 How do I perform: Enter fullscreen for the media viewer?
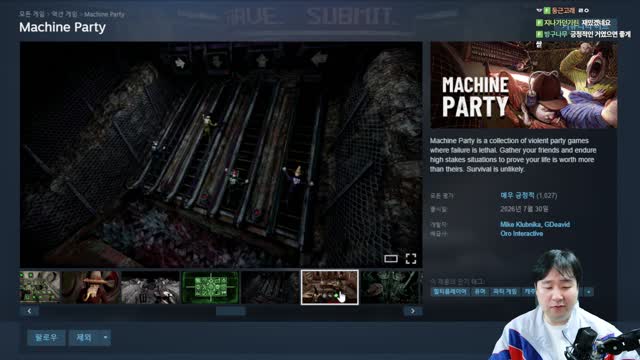[411, 258]
